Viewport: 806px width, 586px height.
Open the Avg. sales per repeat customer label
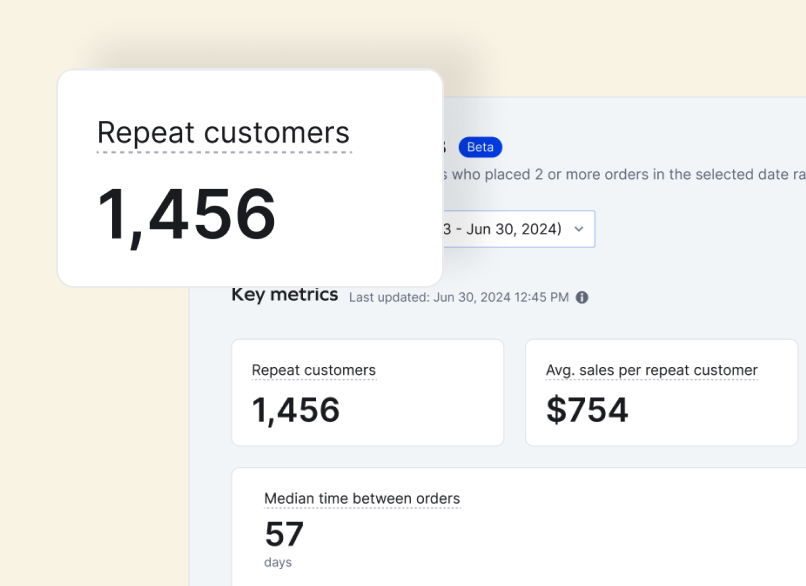(652, 370)
